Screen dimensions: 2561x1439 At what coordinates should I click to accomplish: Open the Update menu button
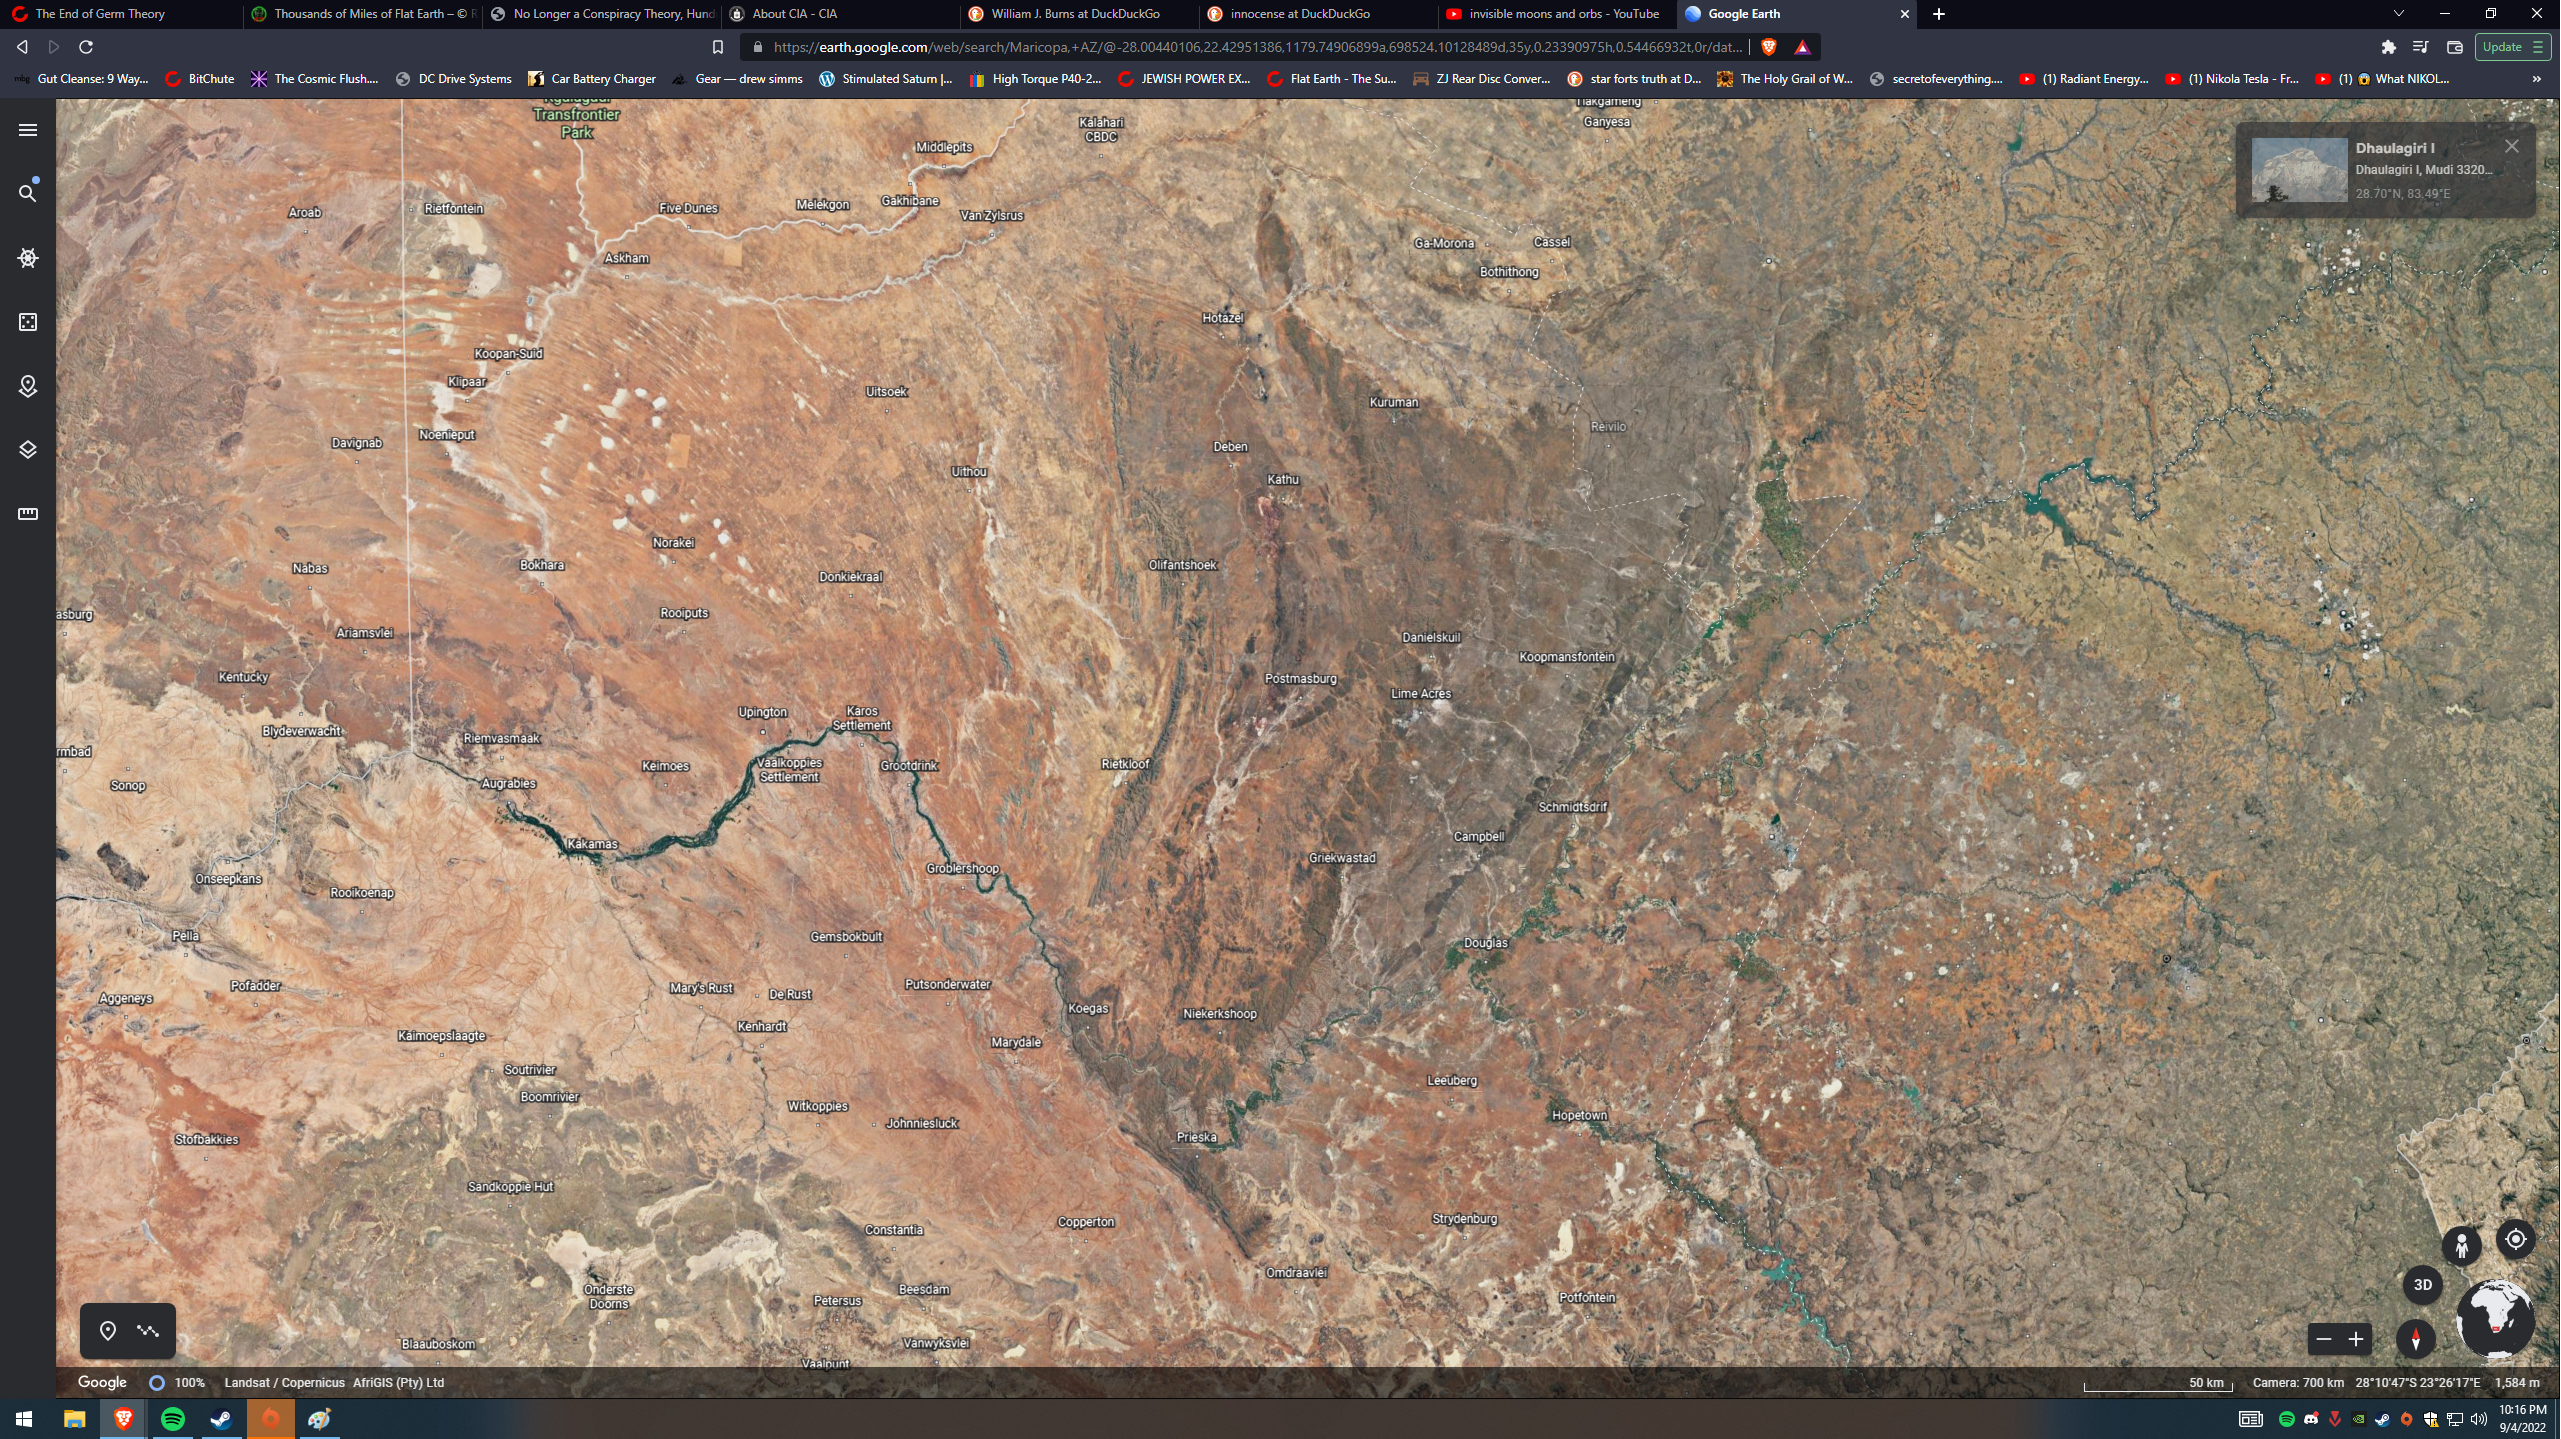click(2511, 47)
